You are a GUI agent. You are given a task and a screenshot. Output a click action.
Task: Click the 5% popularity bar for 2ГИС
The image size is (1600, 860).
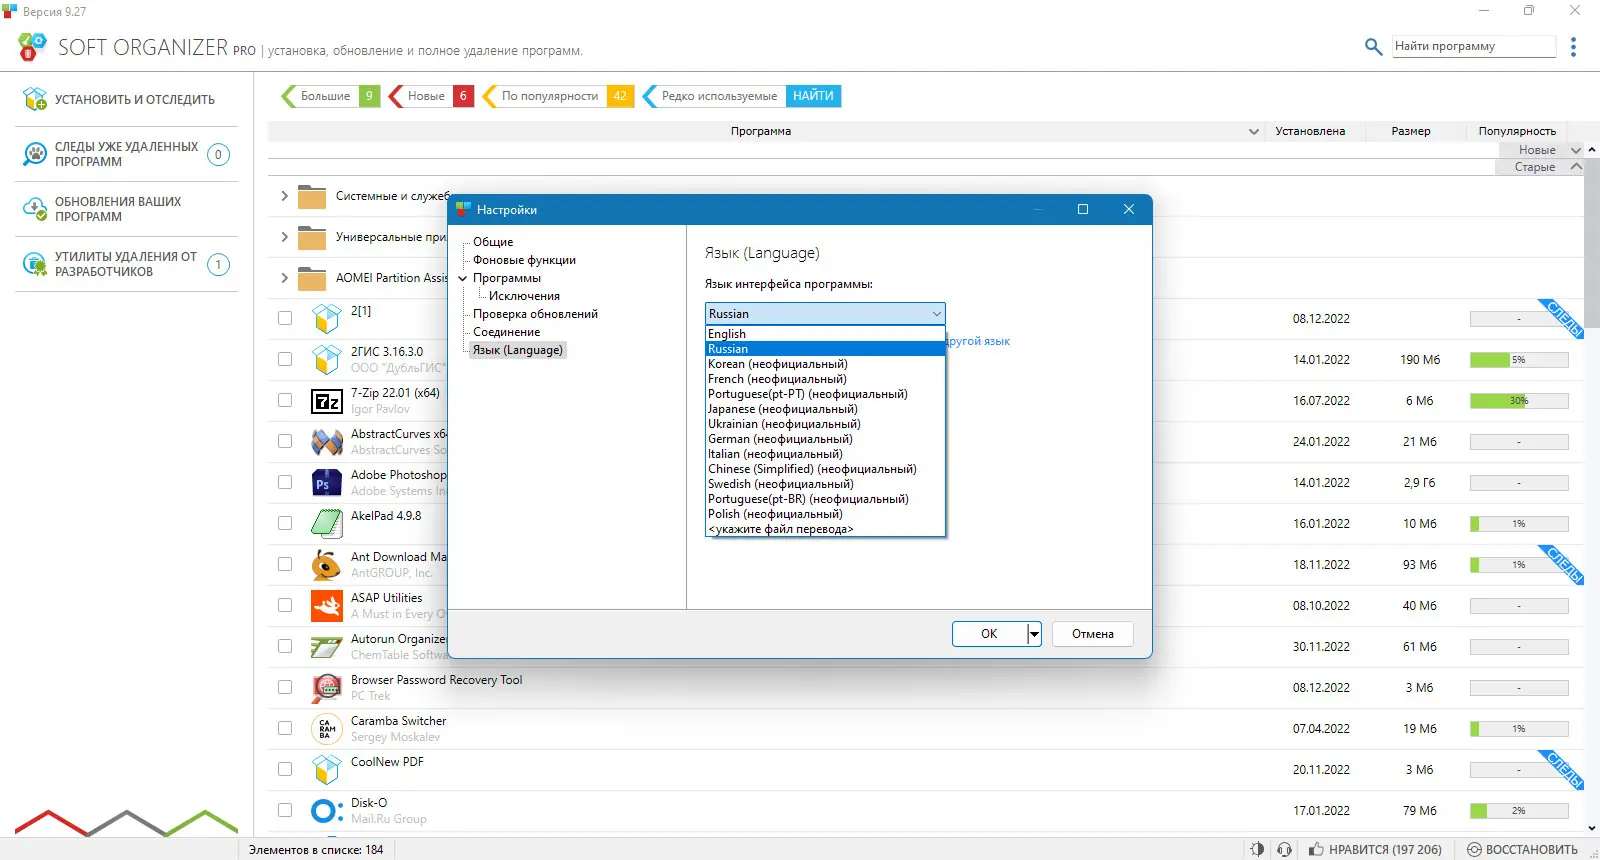click(1519, 360)
